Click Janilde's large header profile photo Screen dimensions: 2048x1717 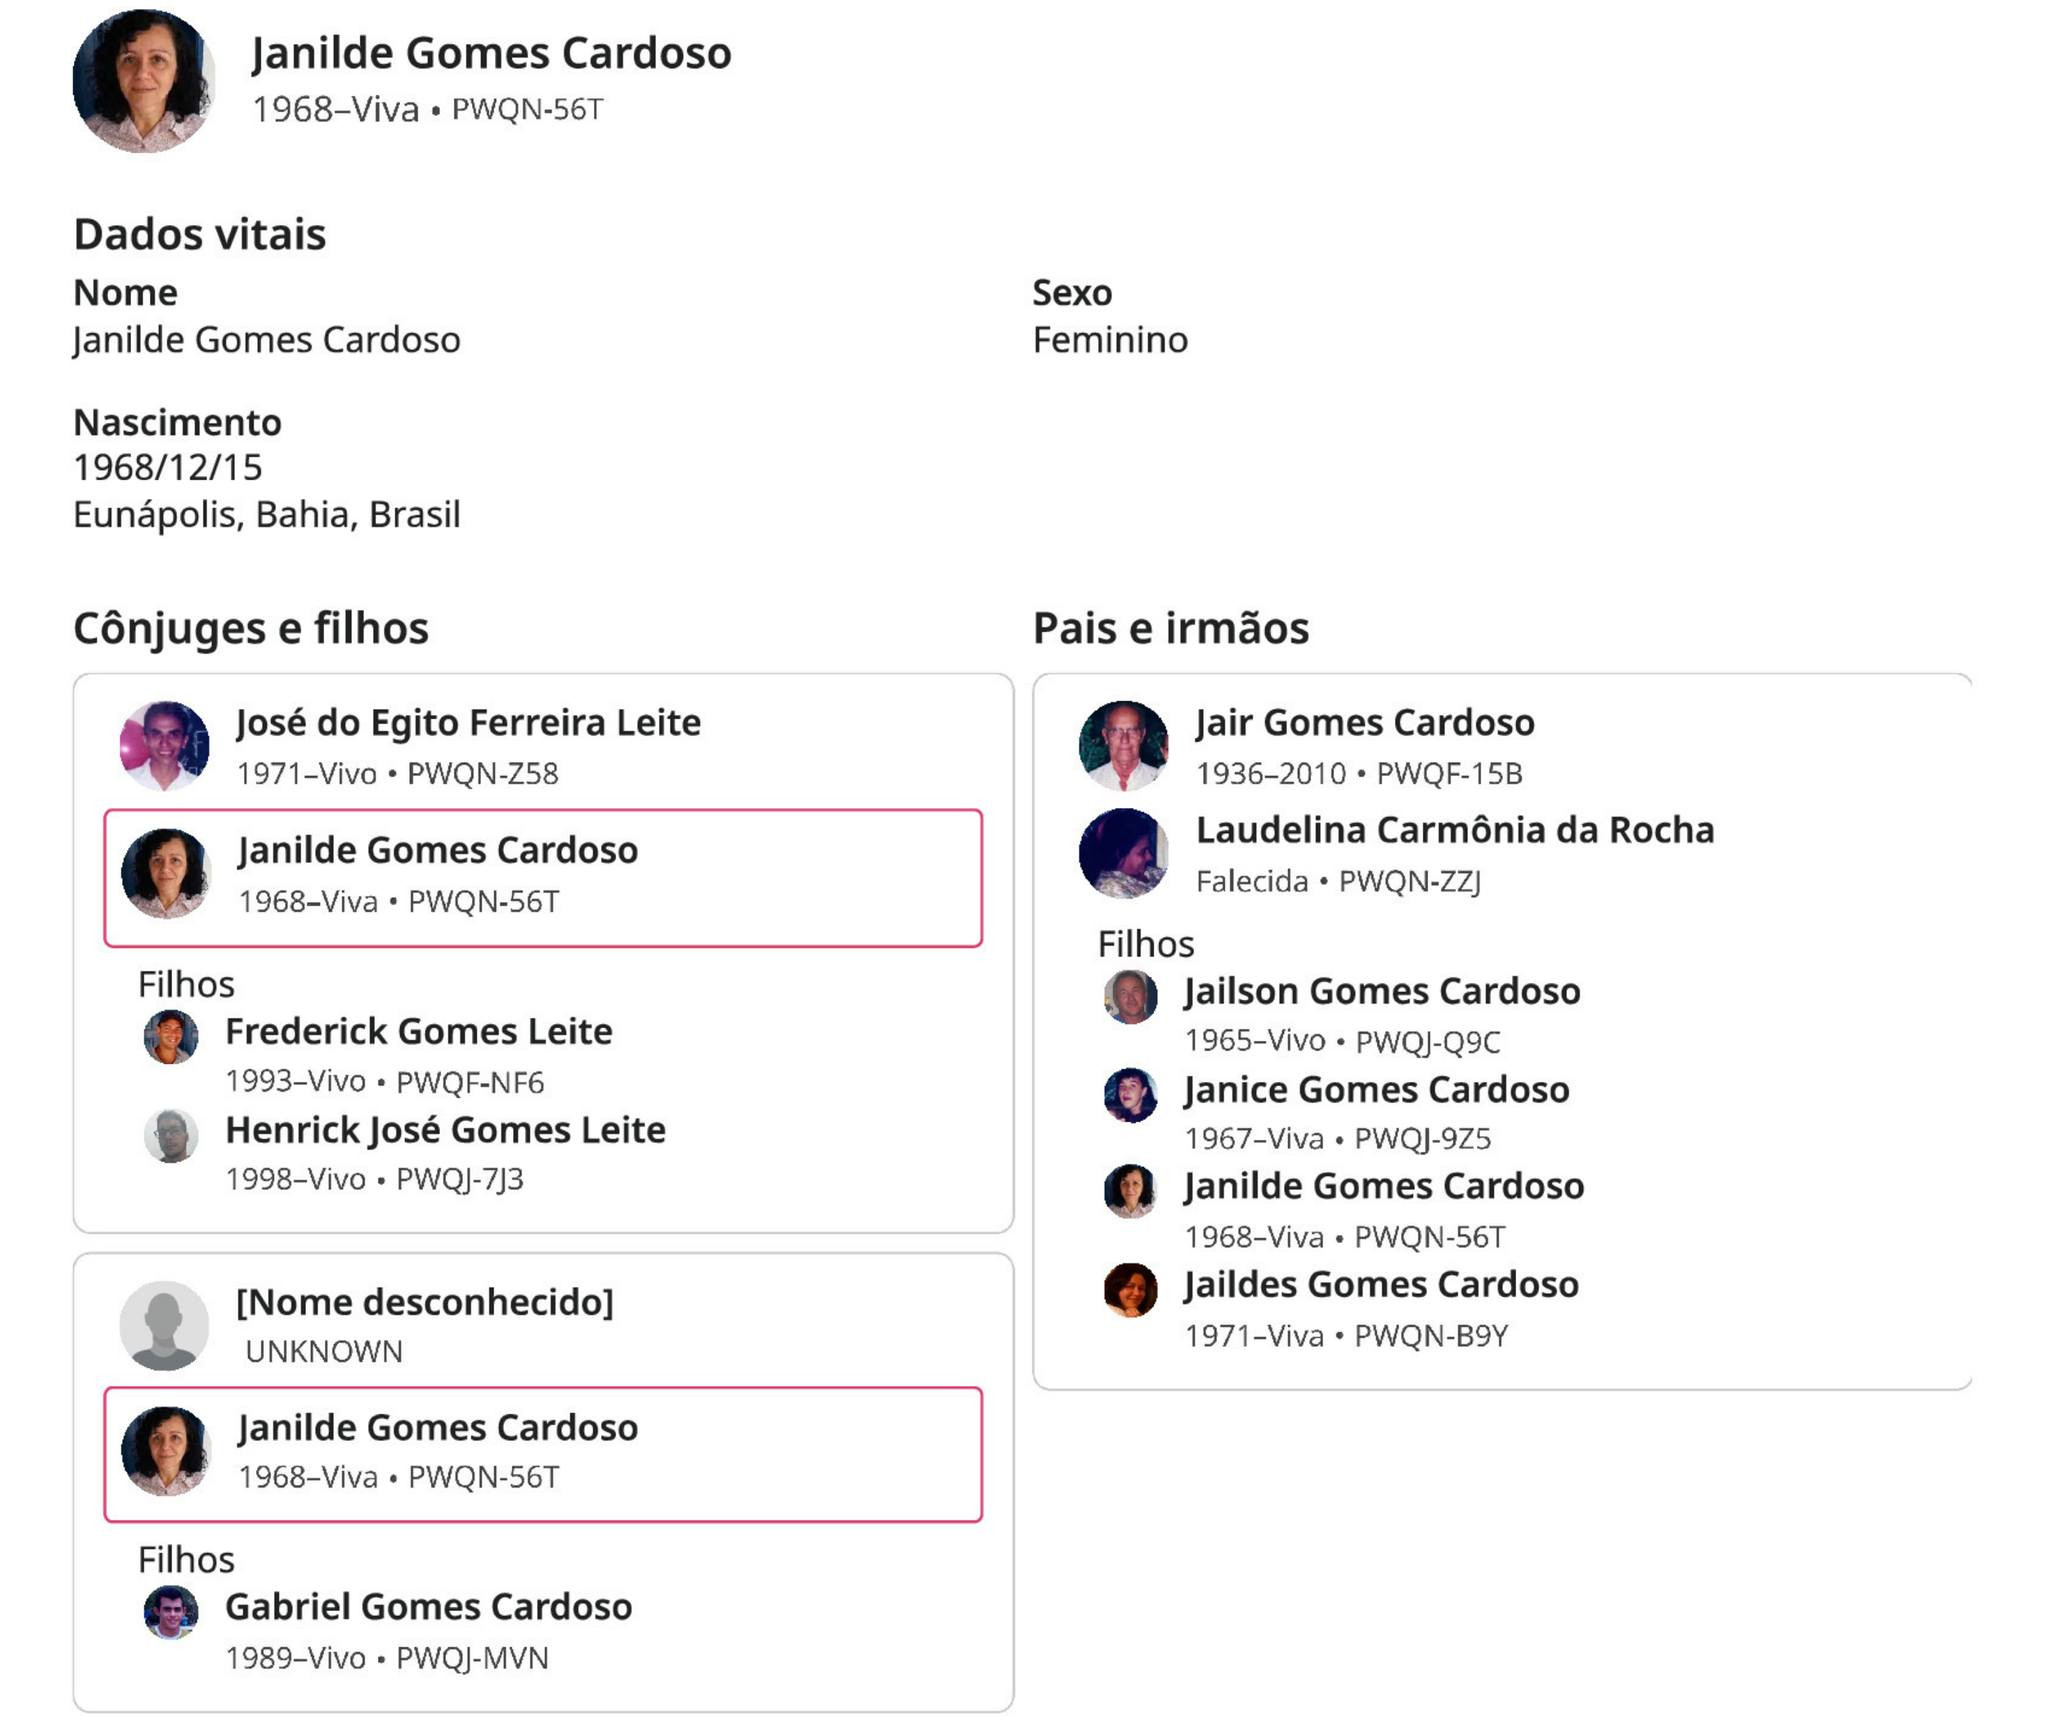tap(144, 81)
